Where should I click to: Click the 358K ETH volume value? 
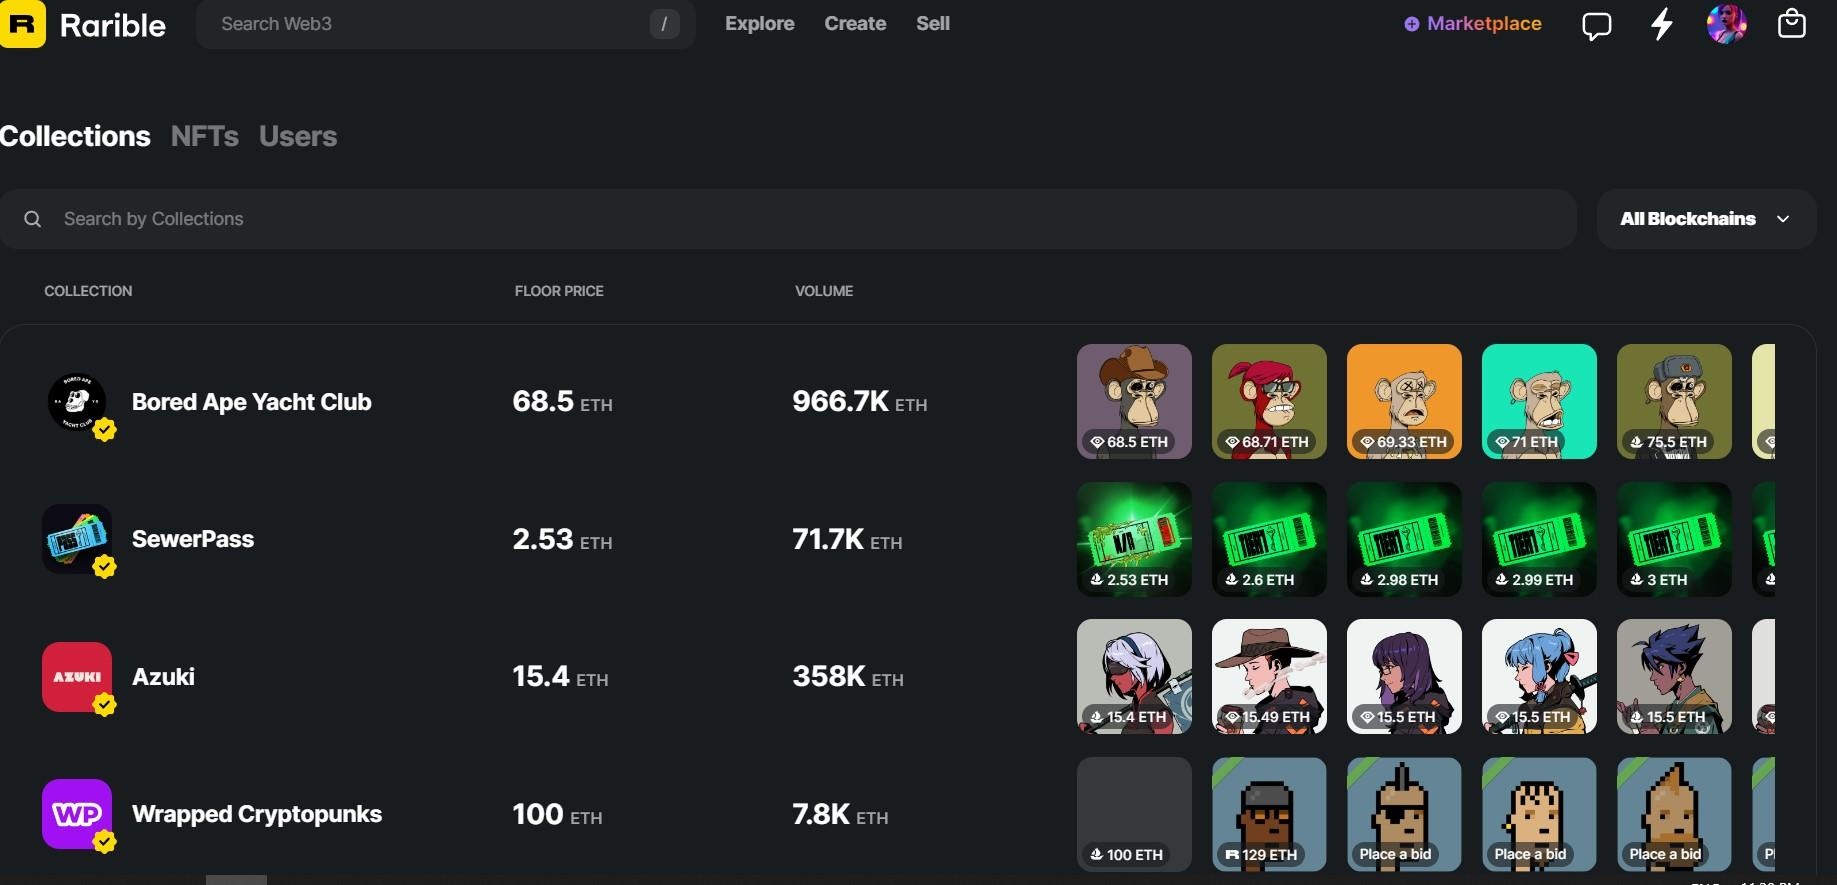(848, 677)
